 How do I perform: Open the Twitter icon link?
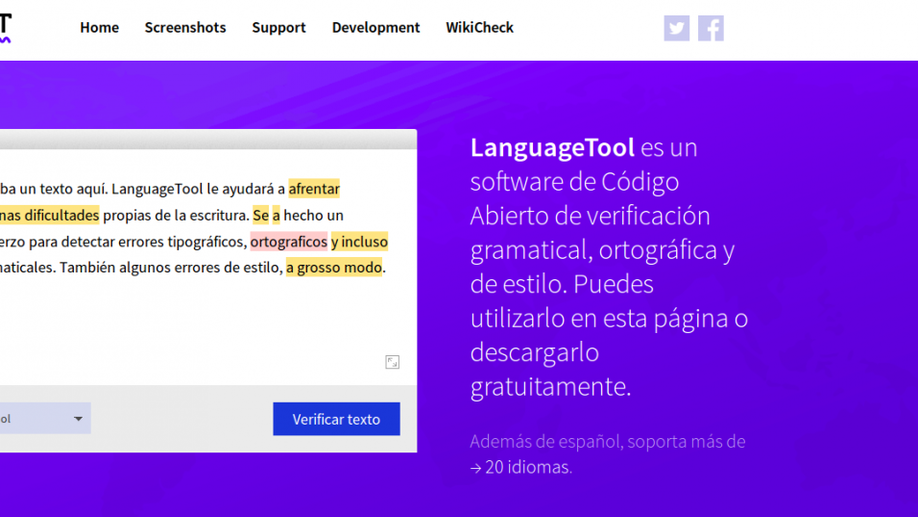(x=676, y=28)
